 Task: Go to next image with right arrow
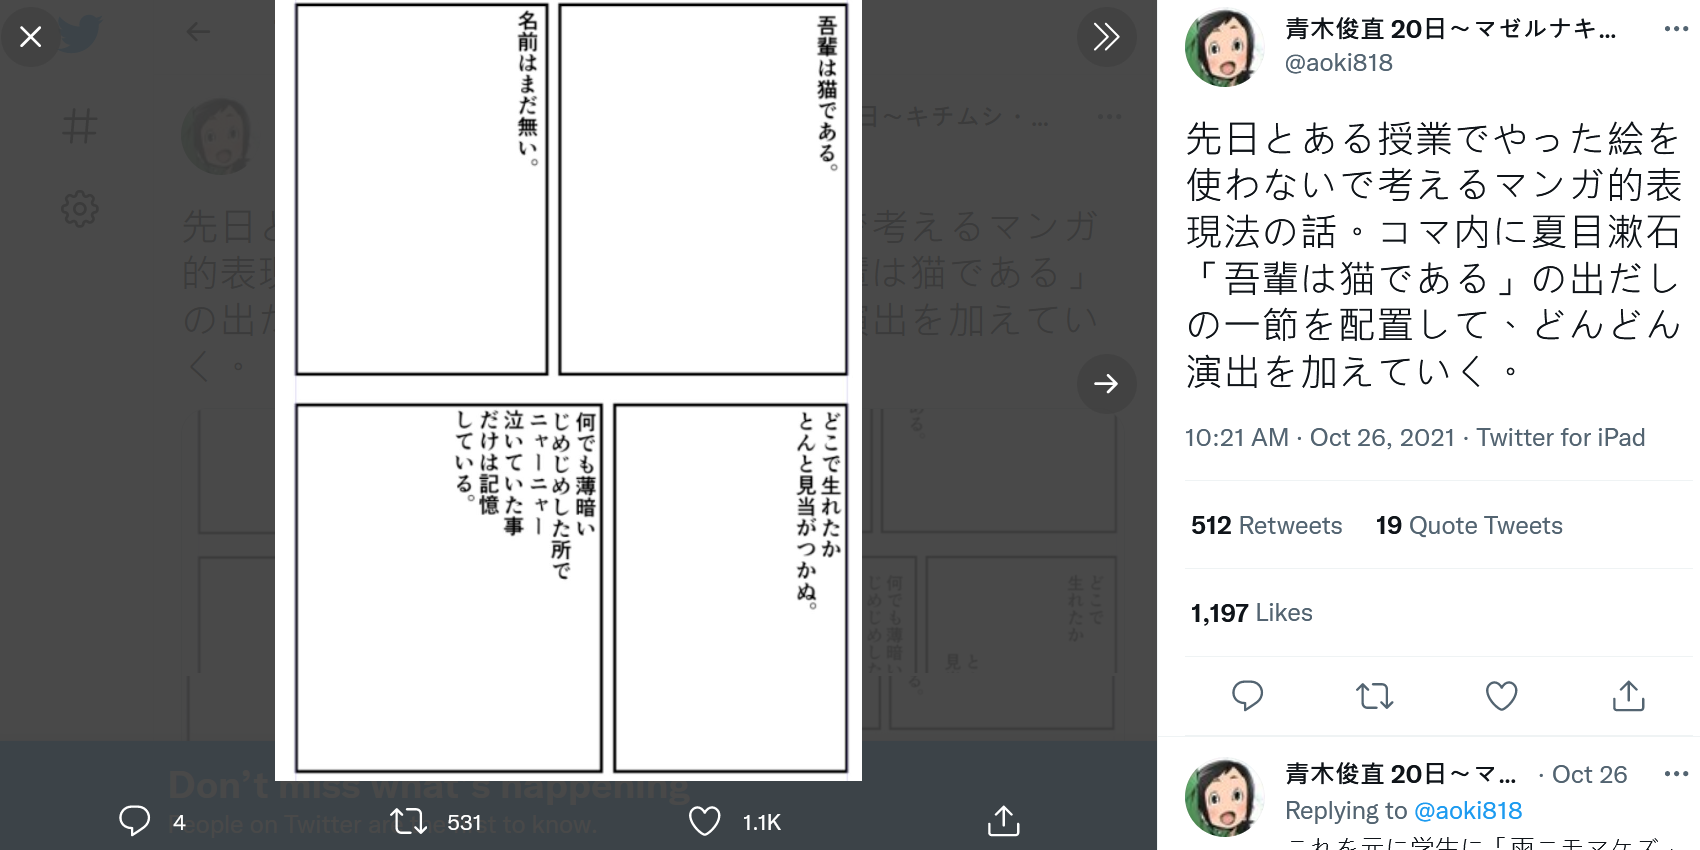[1106, 383]
